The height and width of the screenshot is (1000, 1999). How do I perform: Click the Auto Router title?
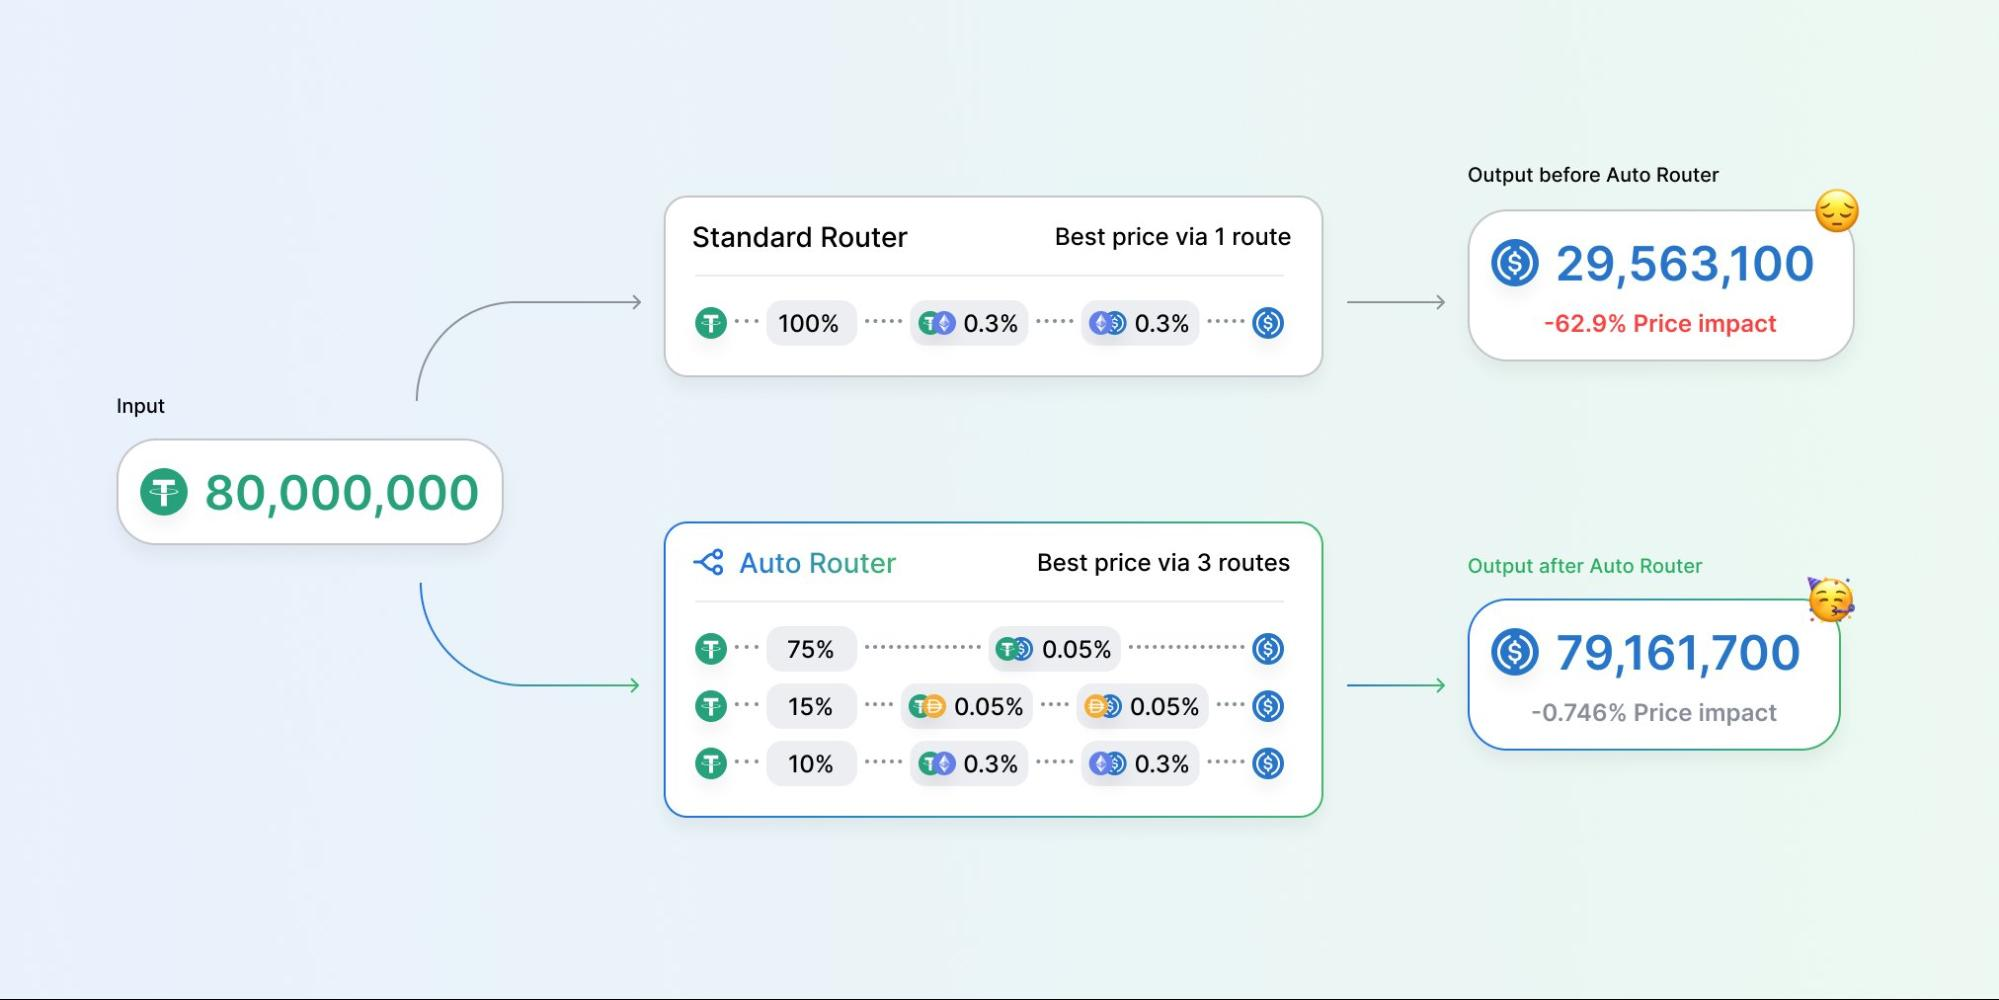click(x=817, y=563)
